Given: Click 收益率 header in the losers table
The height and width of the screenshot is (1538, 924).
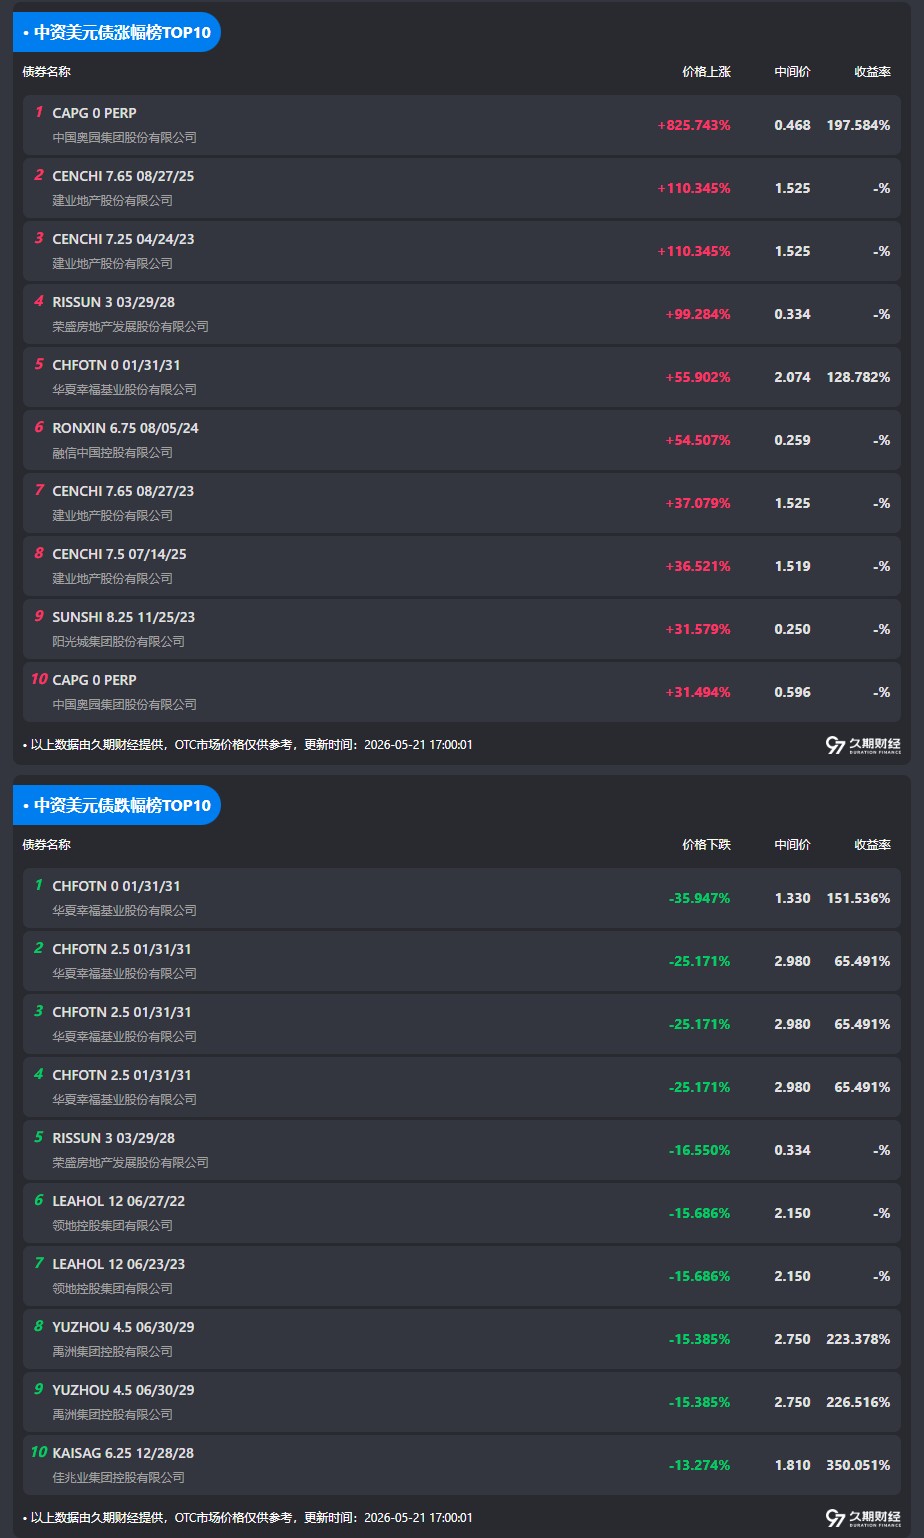Looking at the screenshot, I should 872,845.
